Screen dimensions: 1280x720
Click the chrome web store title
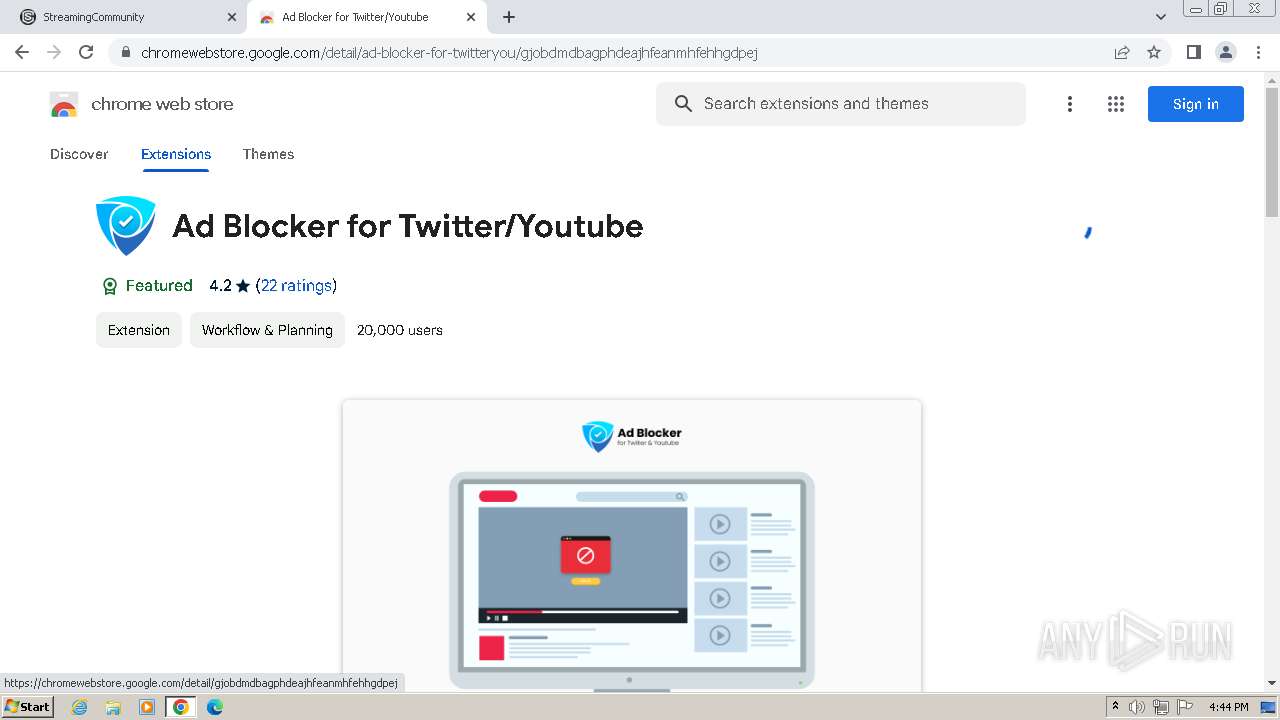pyautogui.click(x=162, y=104)
